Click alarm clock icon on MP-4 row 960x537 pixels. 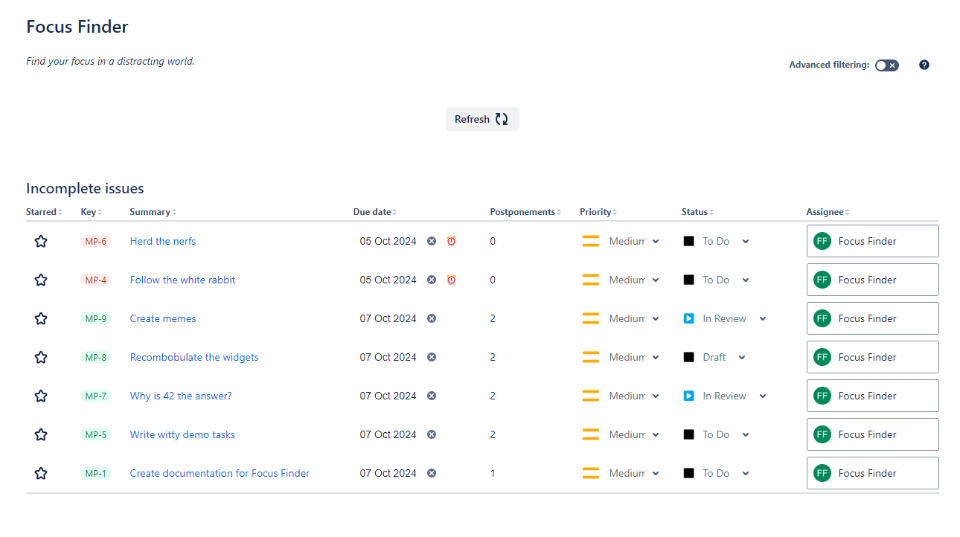click(451, 280)
